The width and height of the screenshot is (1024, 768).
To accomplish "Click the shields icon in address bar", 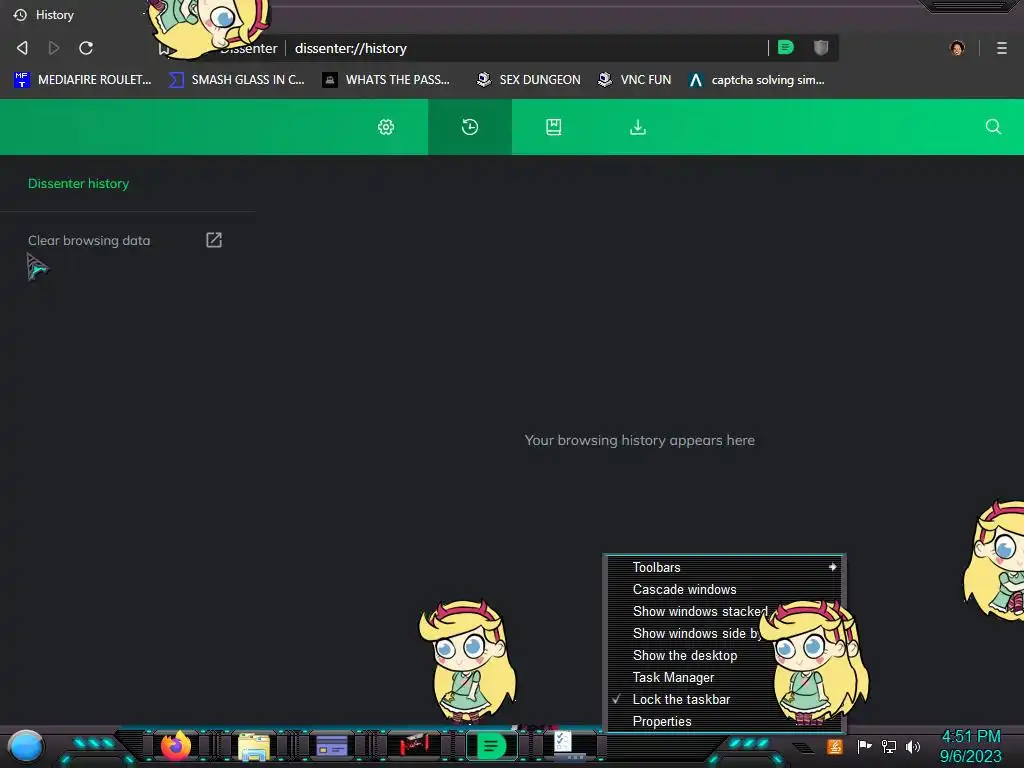I will [821, 47].
